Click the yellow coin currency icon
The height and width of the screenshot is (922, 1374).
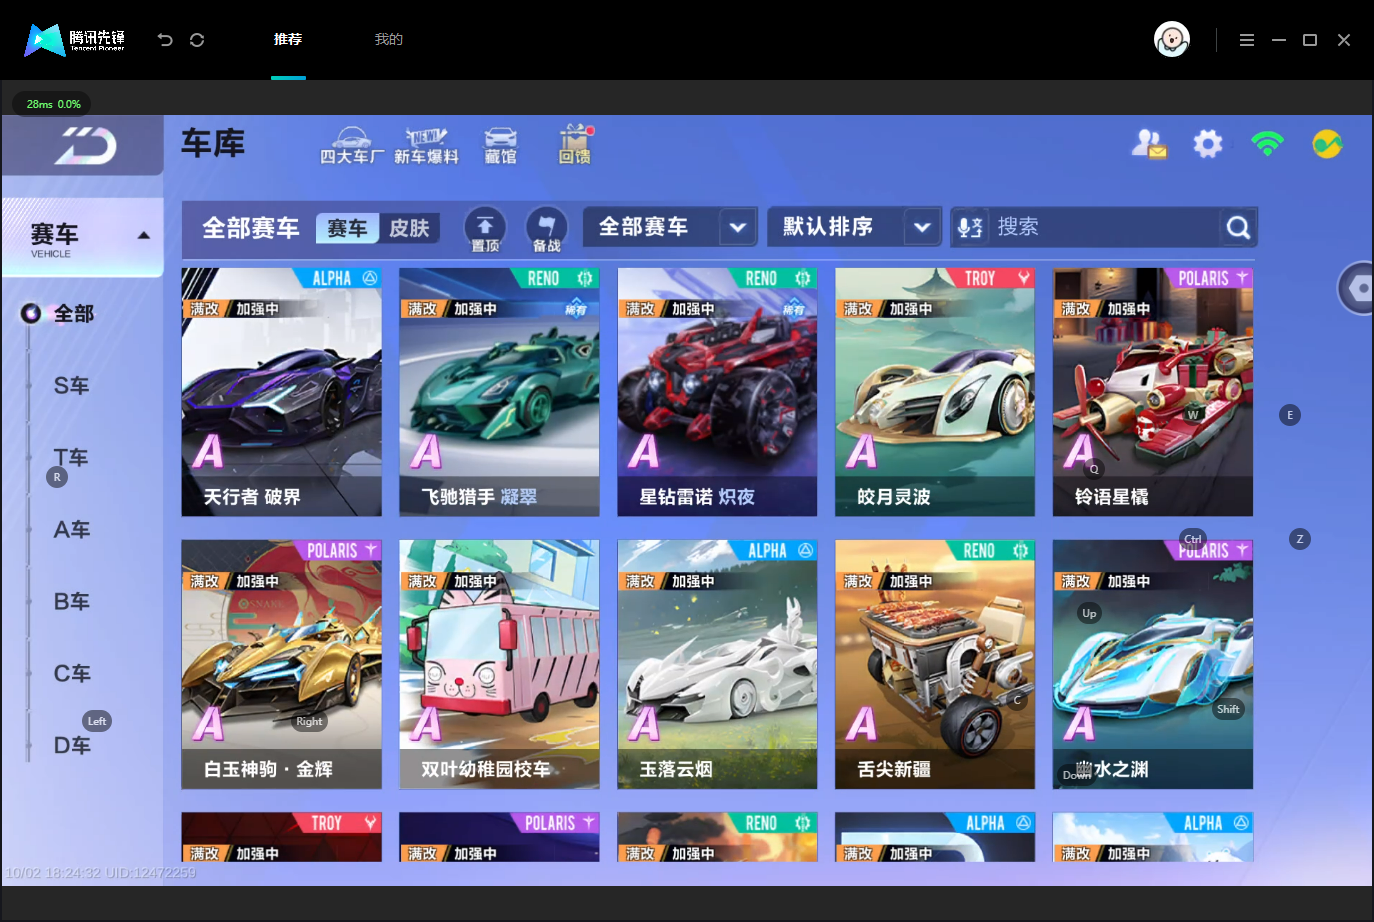(1327, 144)
